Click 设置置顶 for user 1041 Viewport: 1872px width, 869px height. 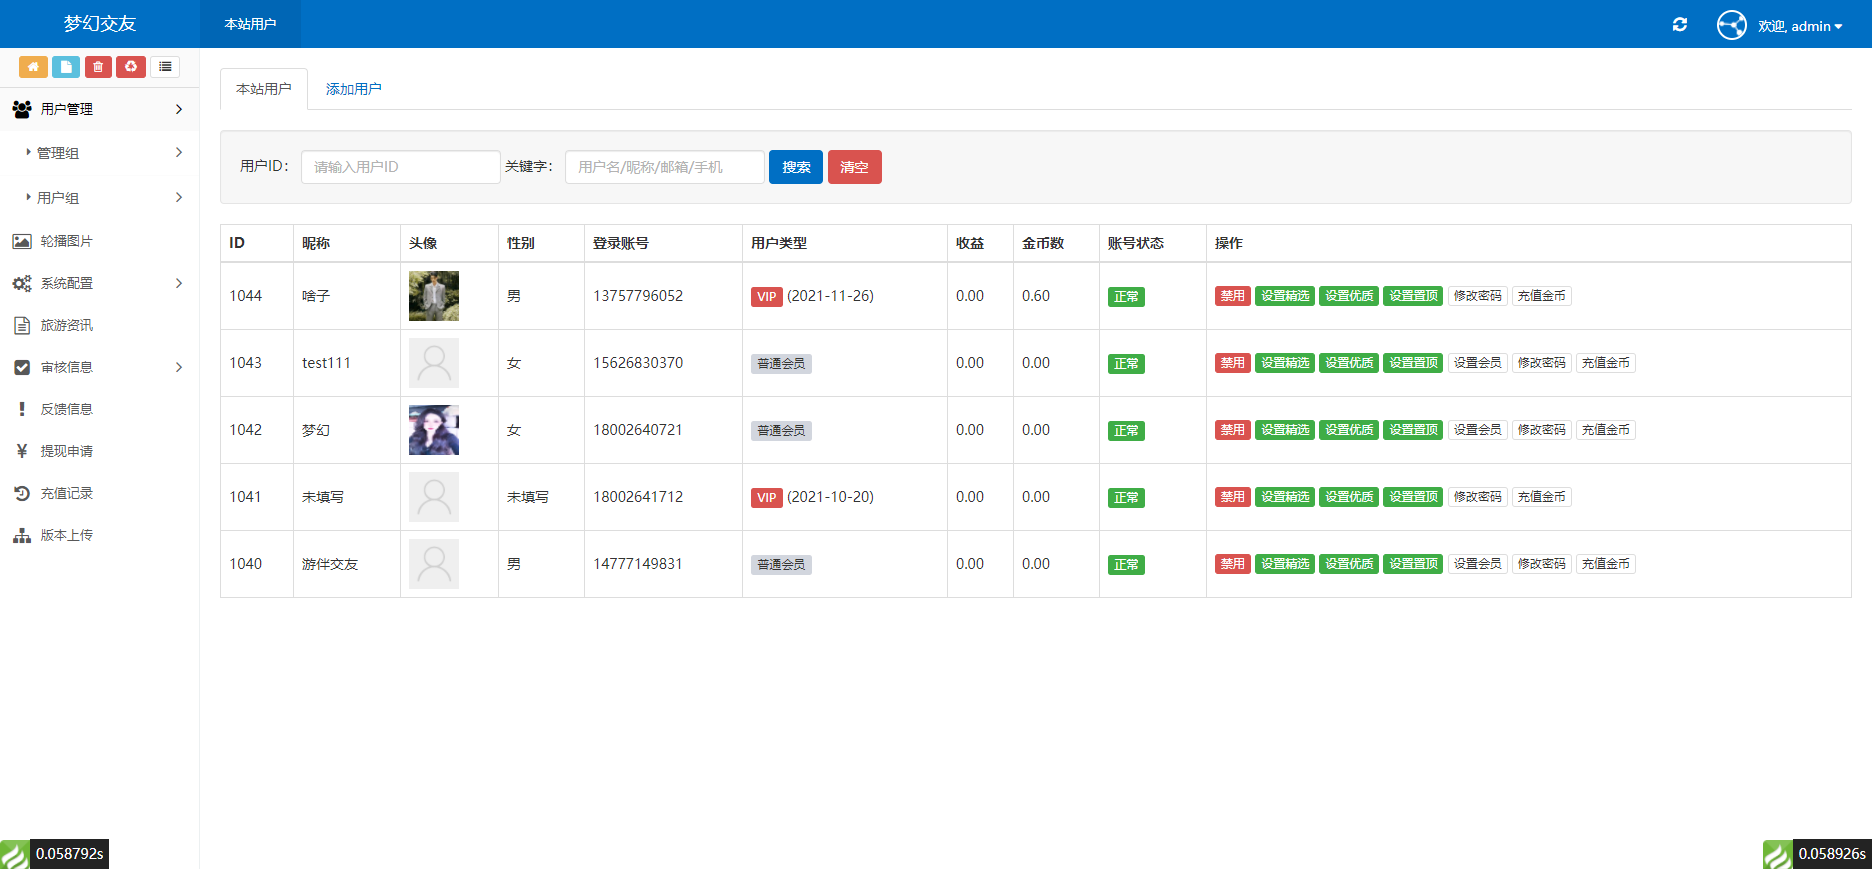[1413, 497]
